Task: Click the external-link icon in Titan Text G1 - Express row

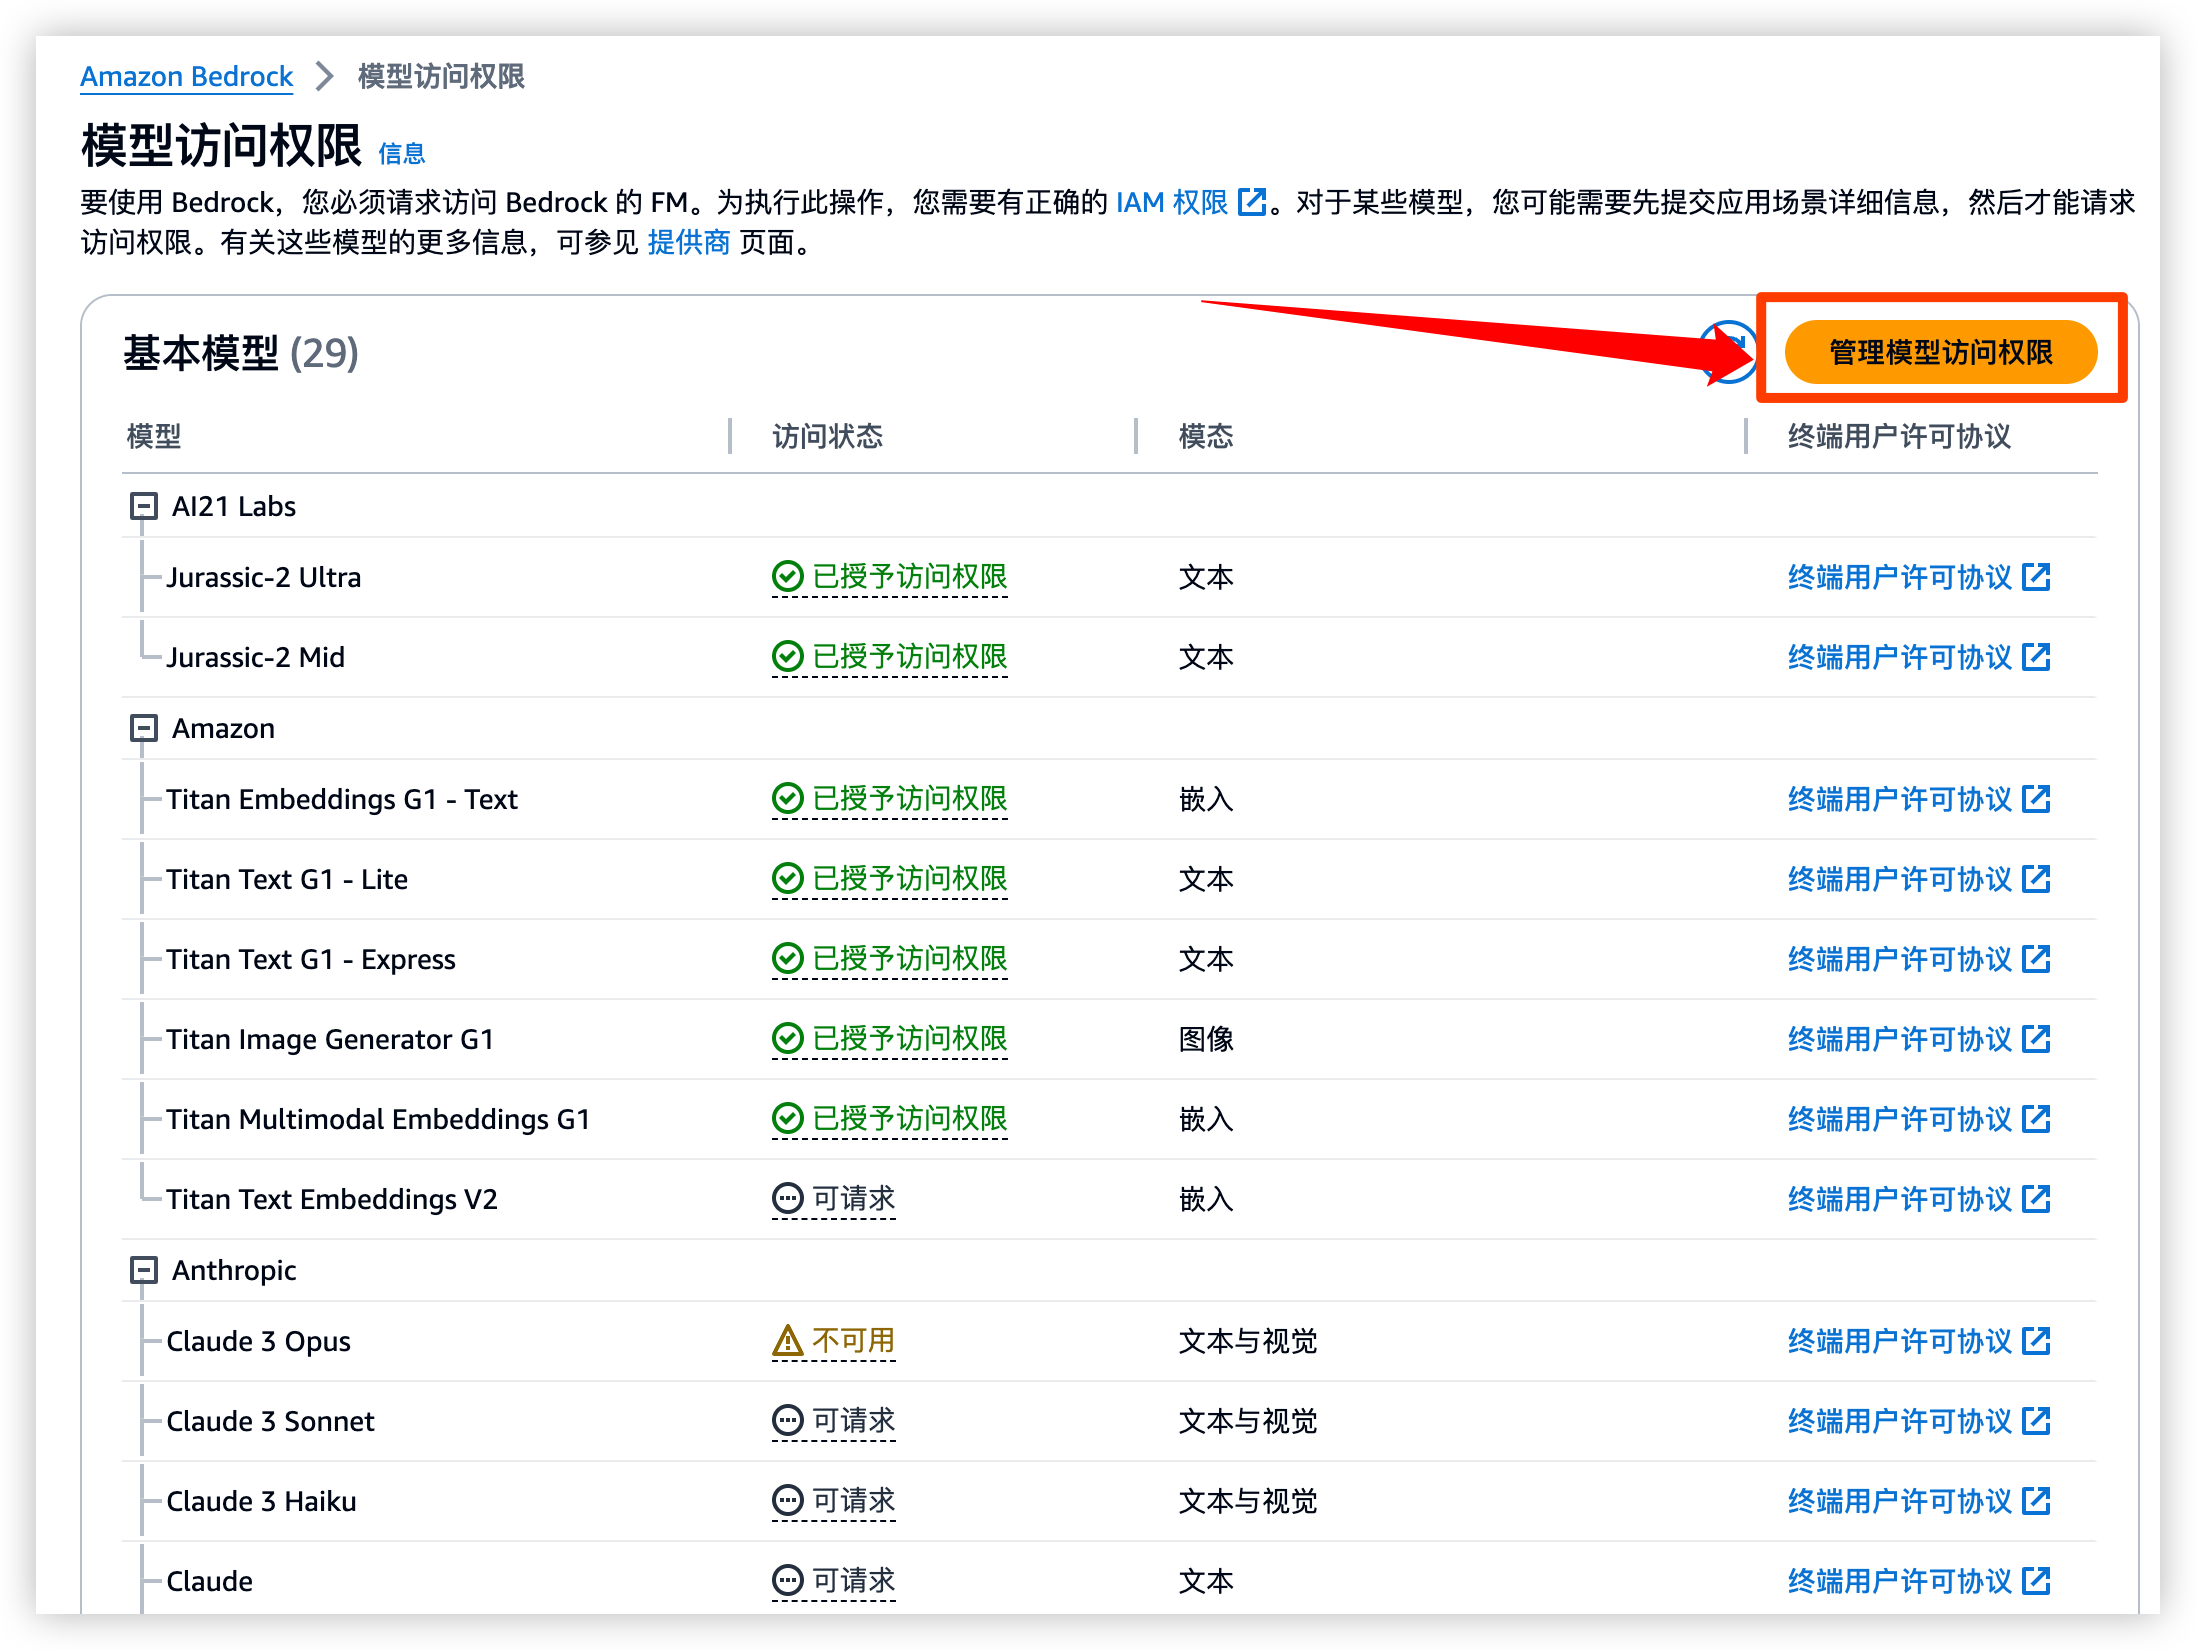Action: [2036, 959]
